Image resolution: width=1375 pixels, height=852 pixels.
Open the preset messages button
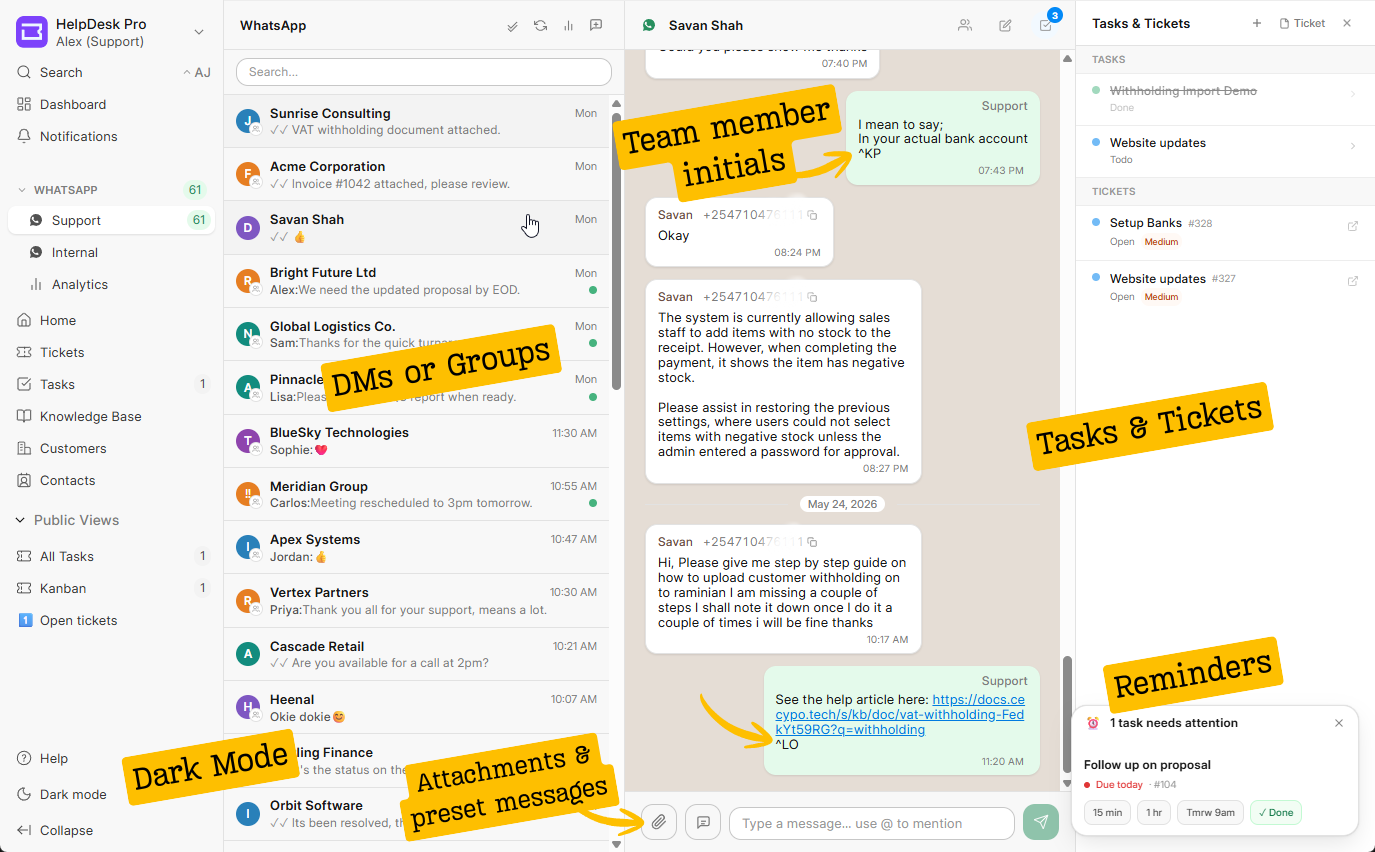(x=703, y=822)
